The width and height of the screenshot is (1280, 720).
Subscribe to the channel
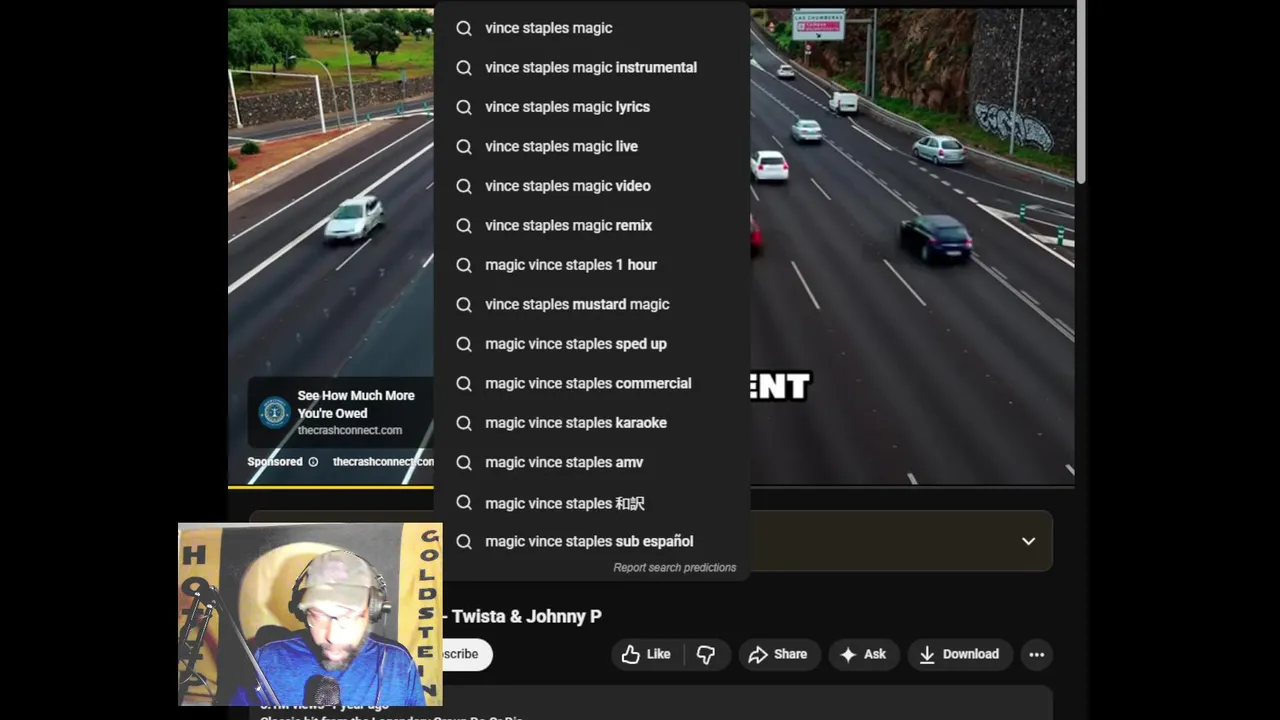(x=466, y=654)
